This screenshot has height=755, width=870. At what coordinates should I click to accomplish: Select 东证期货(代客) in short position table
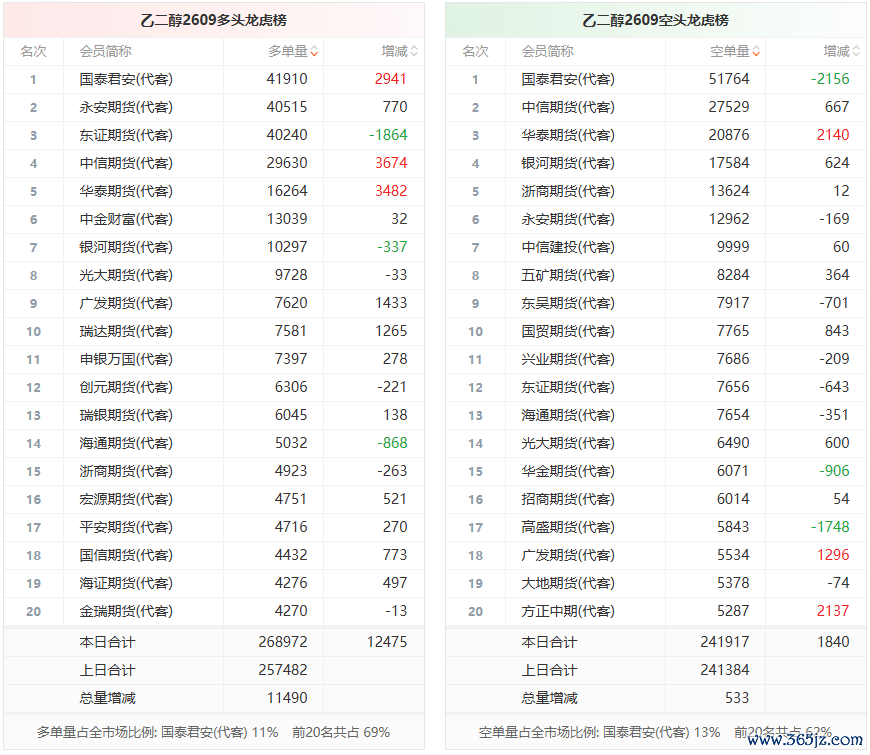coord(568,387)
